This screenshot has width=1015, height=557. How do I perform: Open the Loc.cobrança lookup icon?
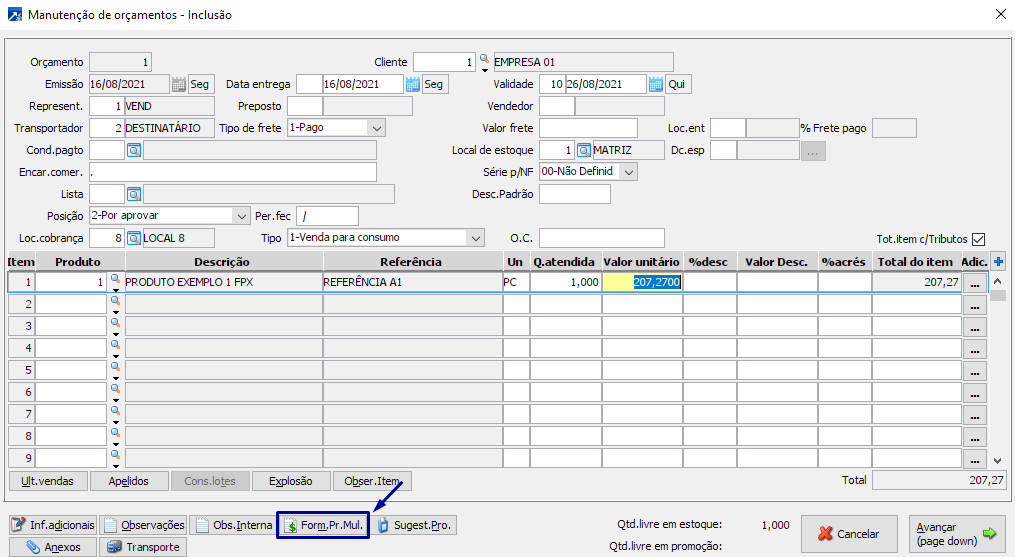click(134, 238)
